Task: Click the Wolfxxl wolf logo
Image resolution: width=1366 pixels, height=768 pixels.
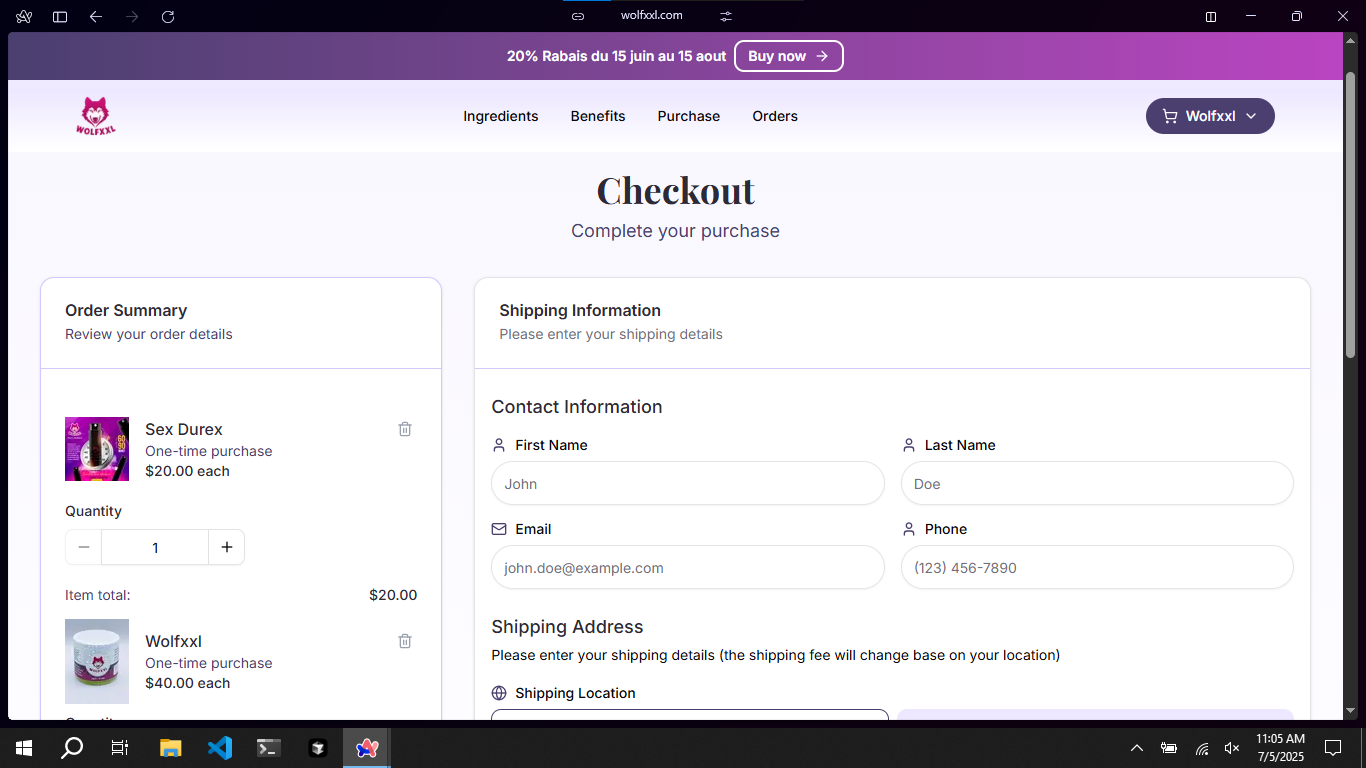Action: (x=96, y=116)
